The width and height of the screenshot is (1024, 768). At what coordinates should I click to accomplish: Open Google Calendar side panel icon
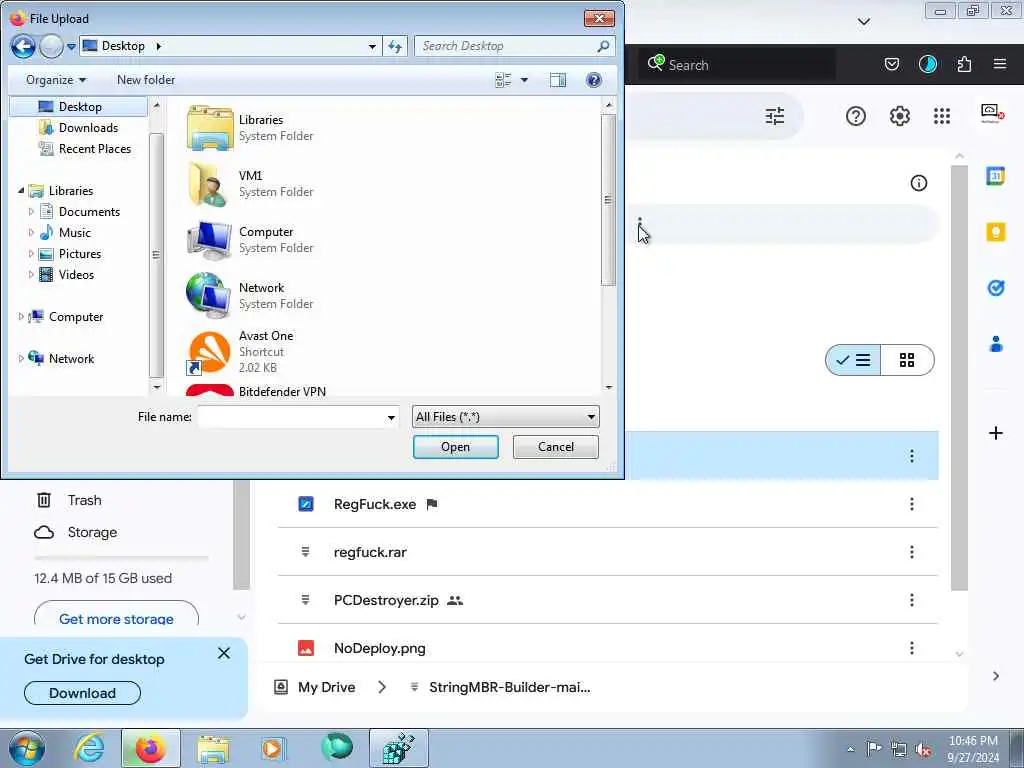coord(995,176)
